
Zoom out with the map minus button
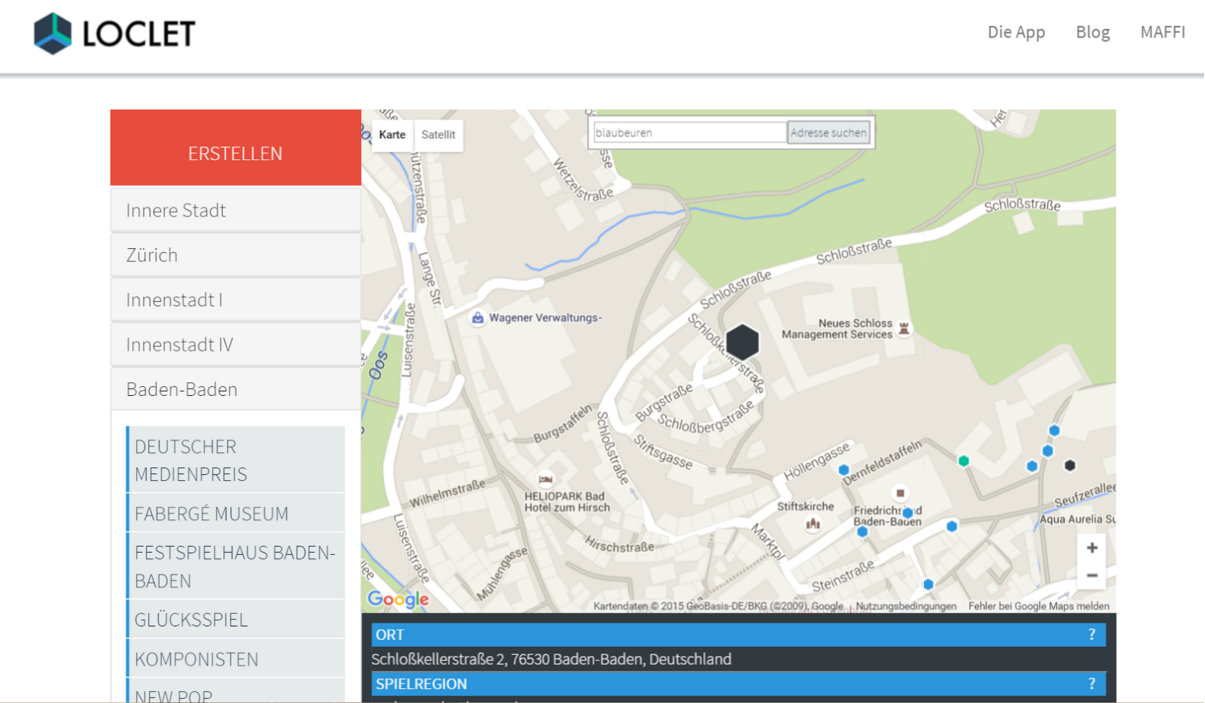(x=1091, y=575)
